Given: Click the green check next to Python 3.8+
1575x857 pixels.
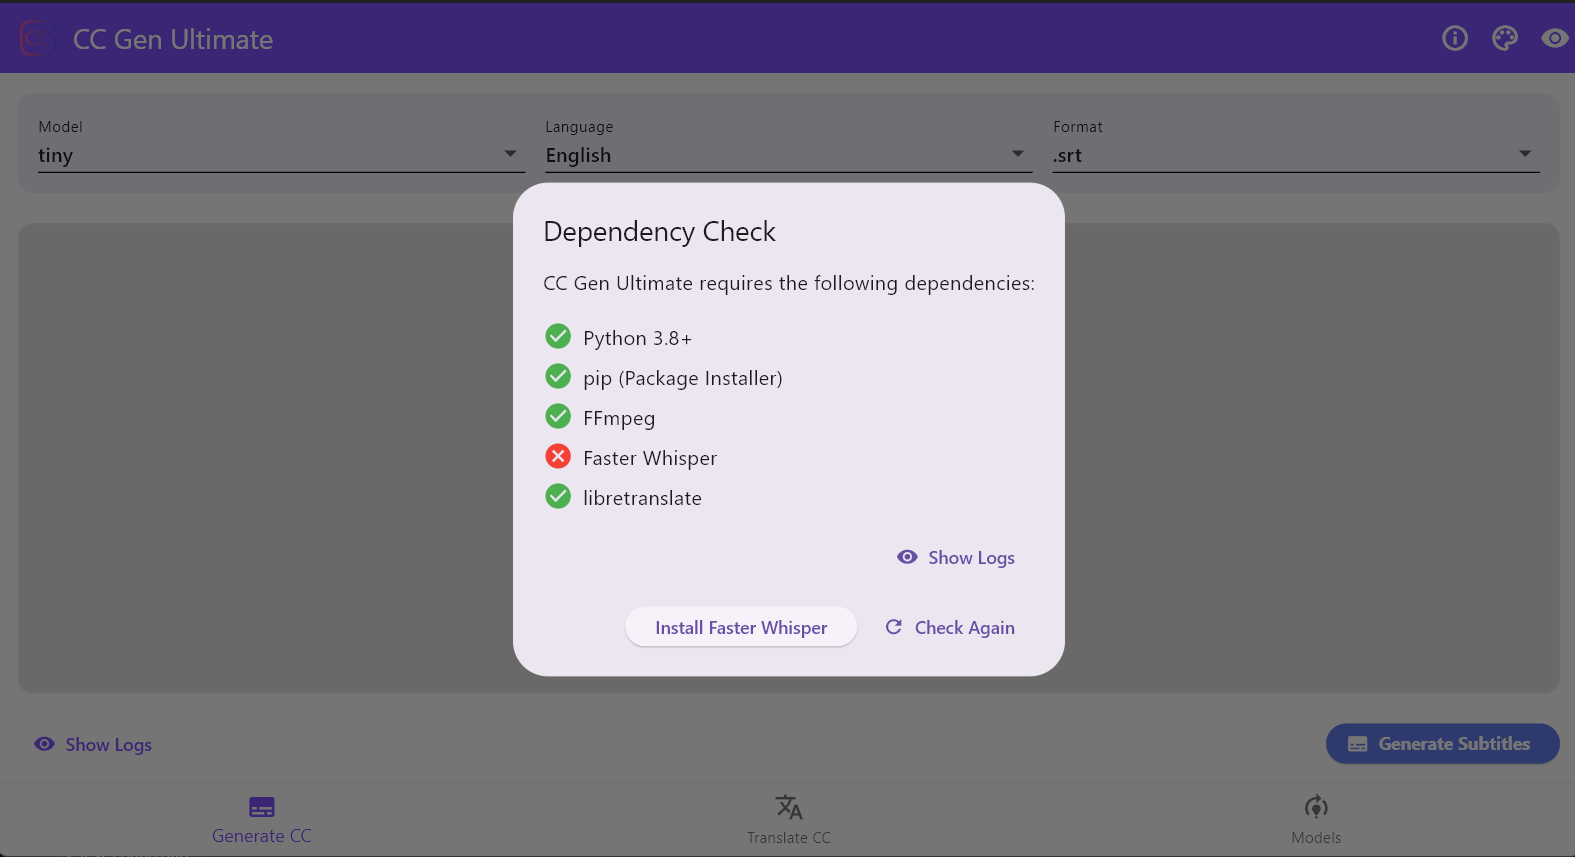Looking at the screenshot, I should 558,336.
